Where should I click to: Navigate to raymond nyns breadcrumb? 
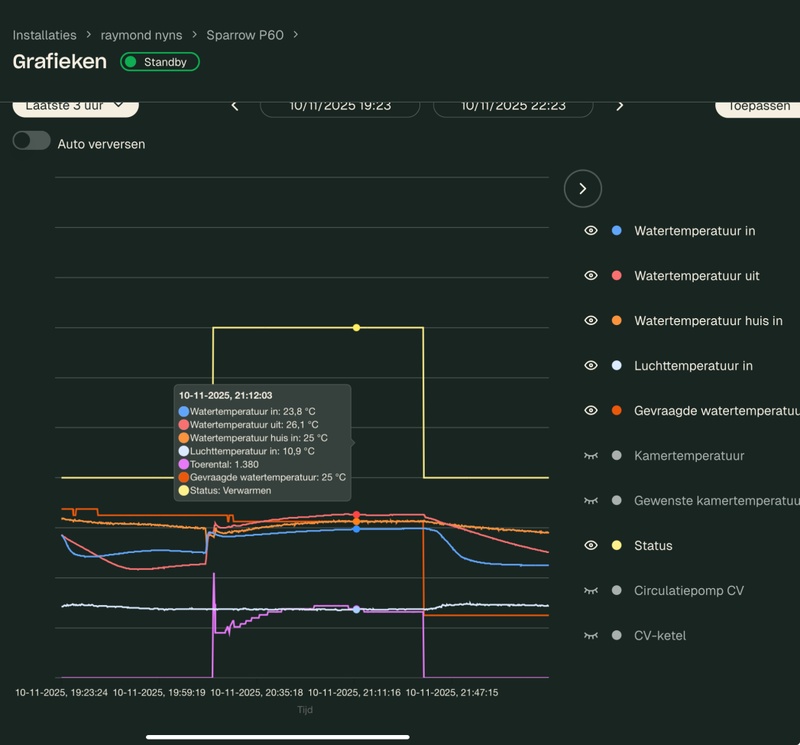pyautogui.click(x=141, y=35)
